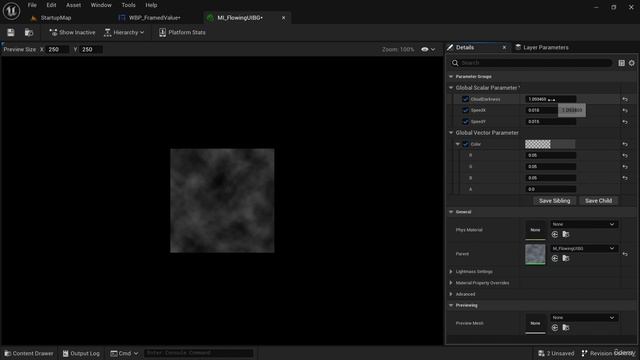
Task: Expand the Material Property Overrides section
Action: [451, 283]
